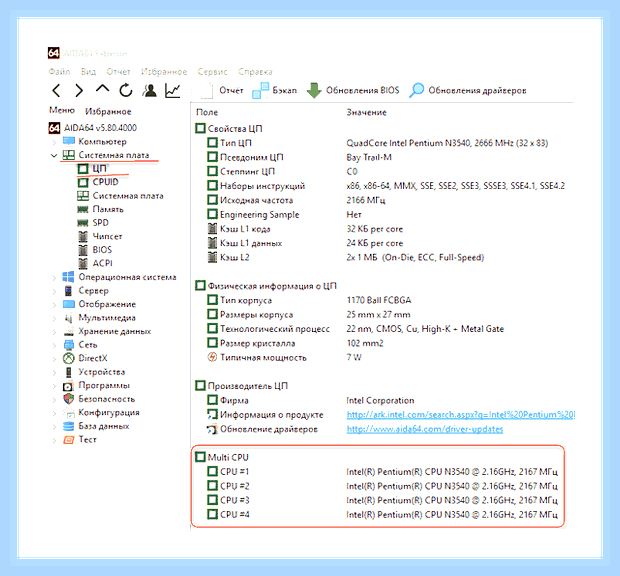Click the Сервер tower icon

pos(68,291)
